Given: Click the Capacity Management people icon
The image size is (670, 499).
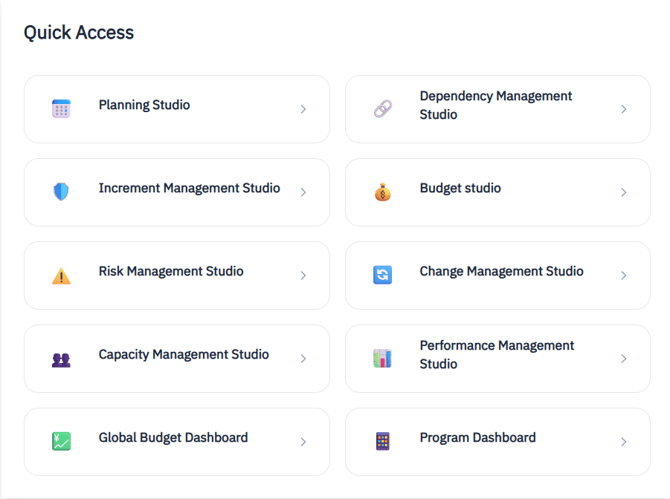Looking at the screenshot, I should click(61, 359).
